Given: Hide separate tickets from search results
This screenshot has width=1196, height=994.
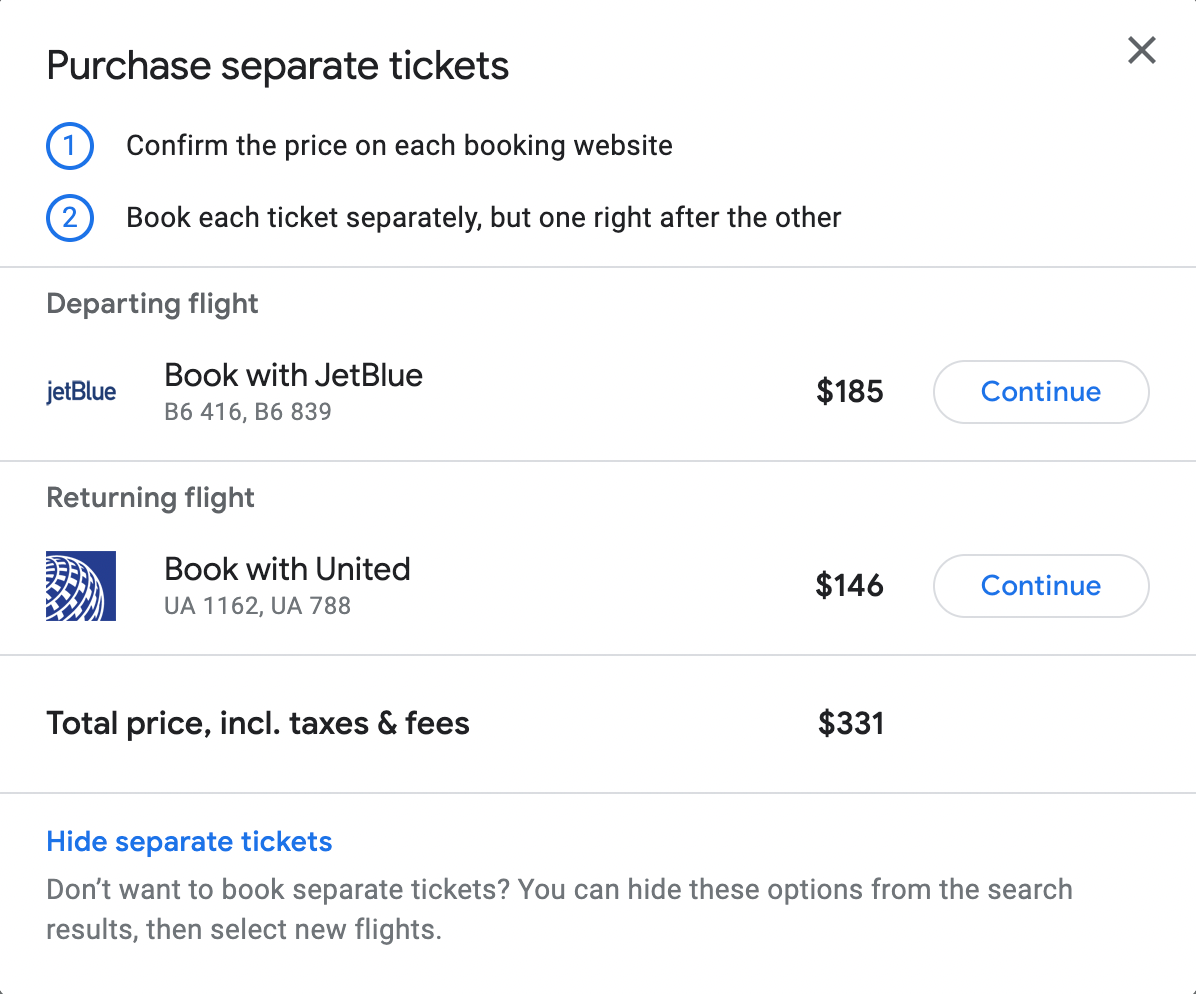Looking at the screenshot, I should tap(189, 841).
